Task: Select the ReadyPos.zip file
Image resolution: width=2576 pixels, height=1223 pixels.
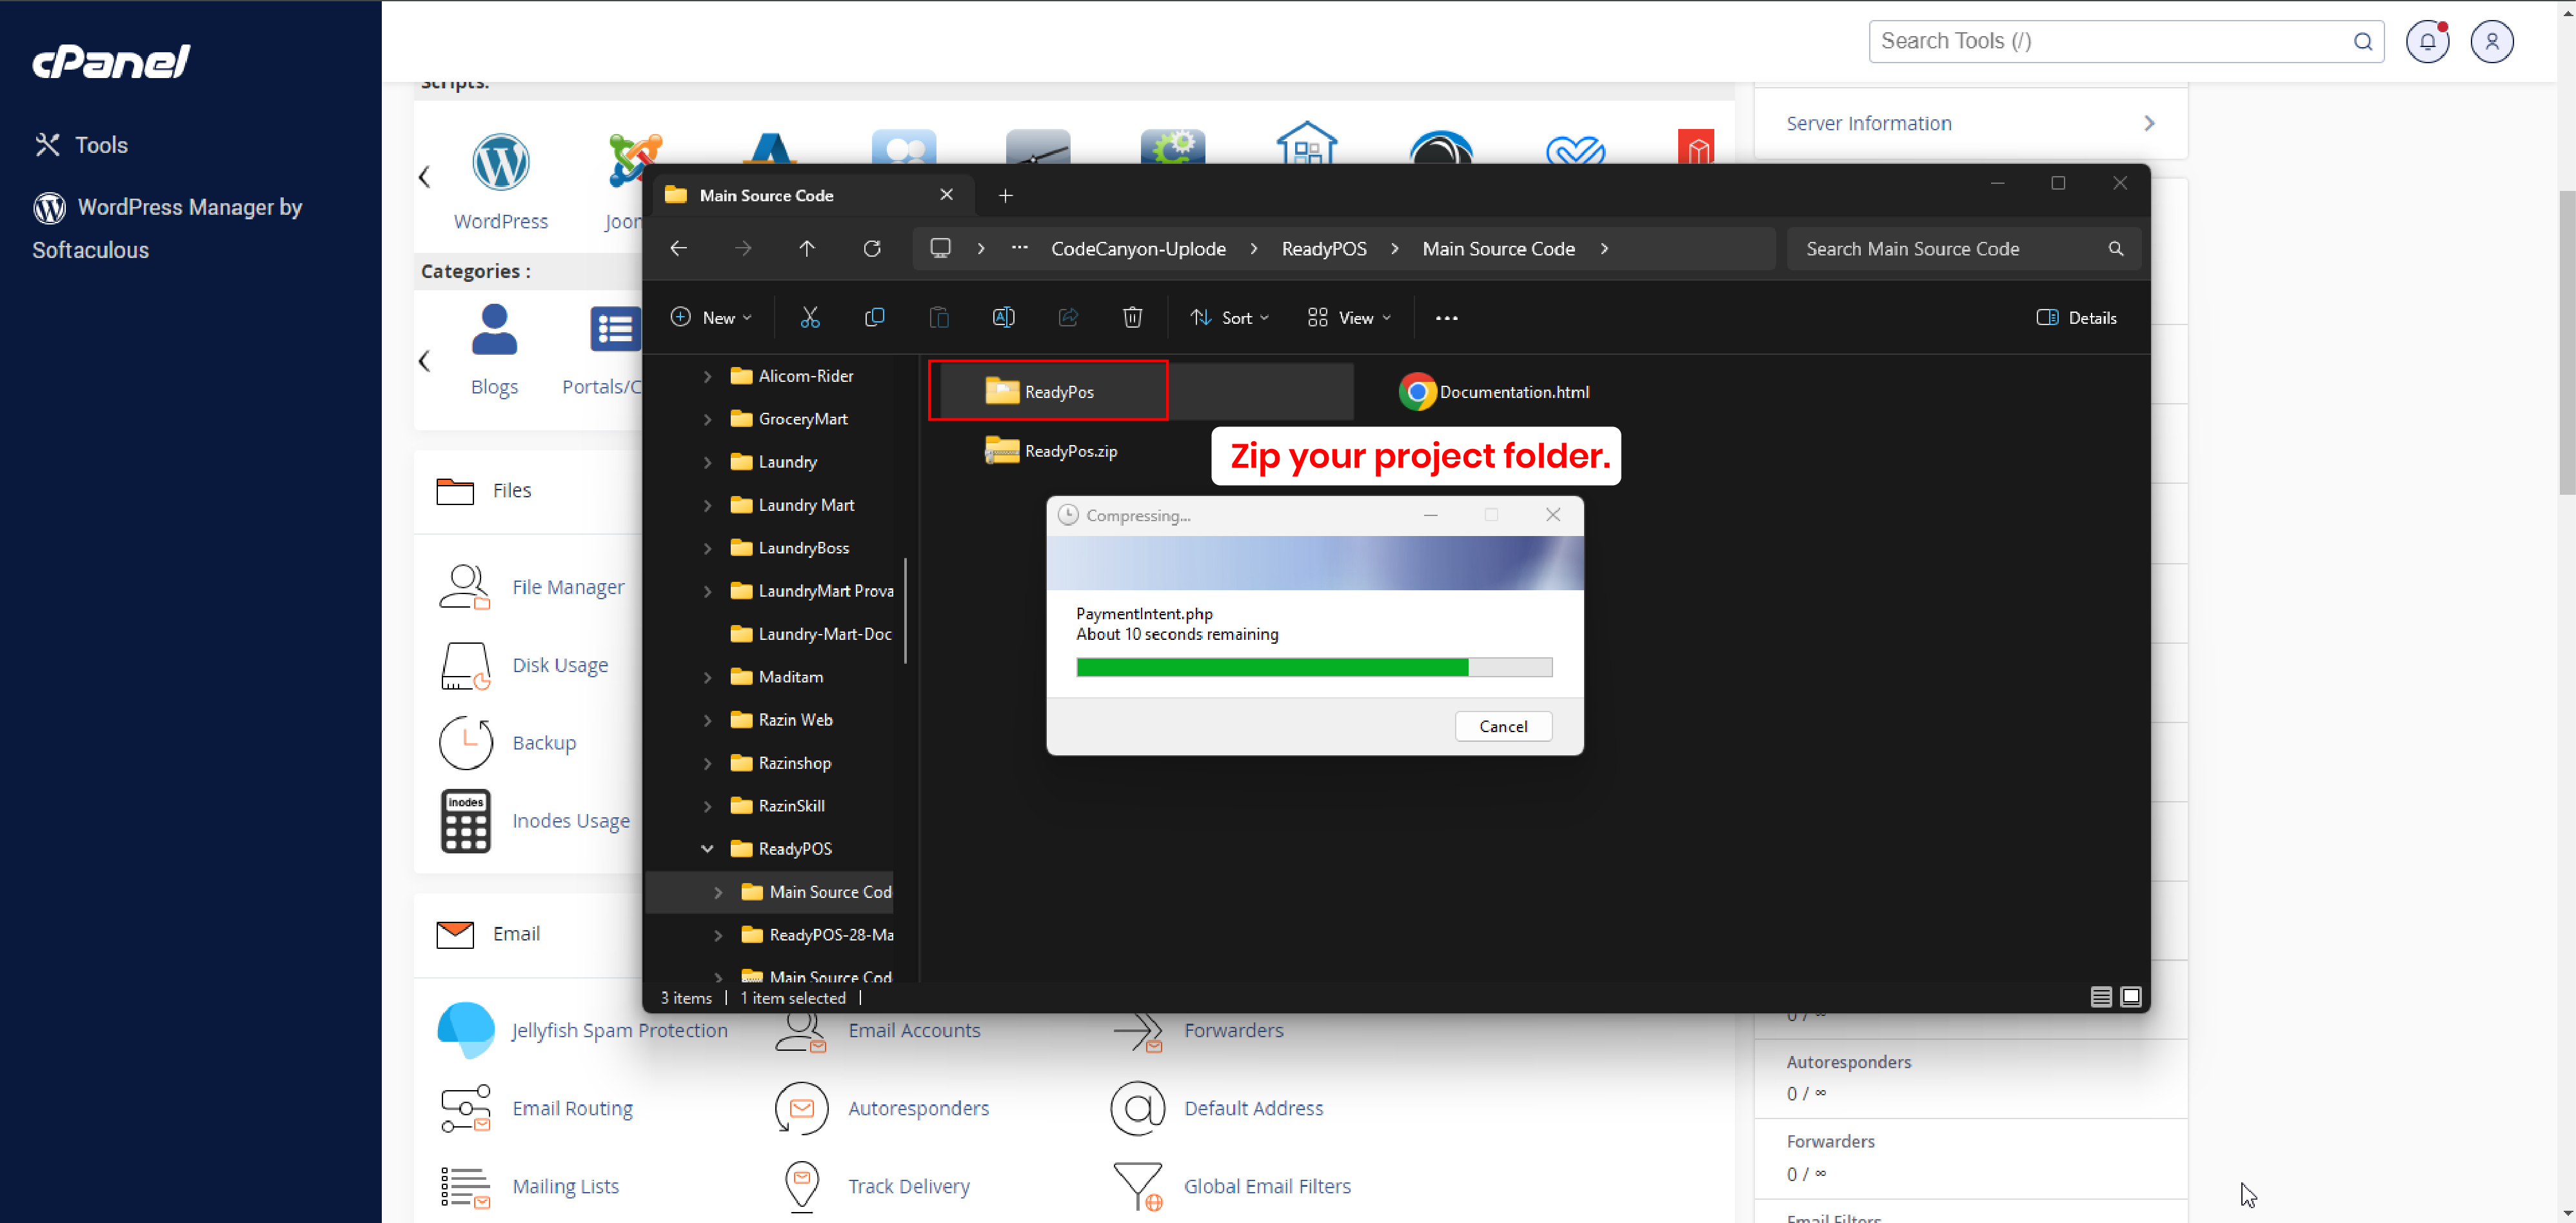Action: pos(1051,451)
